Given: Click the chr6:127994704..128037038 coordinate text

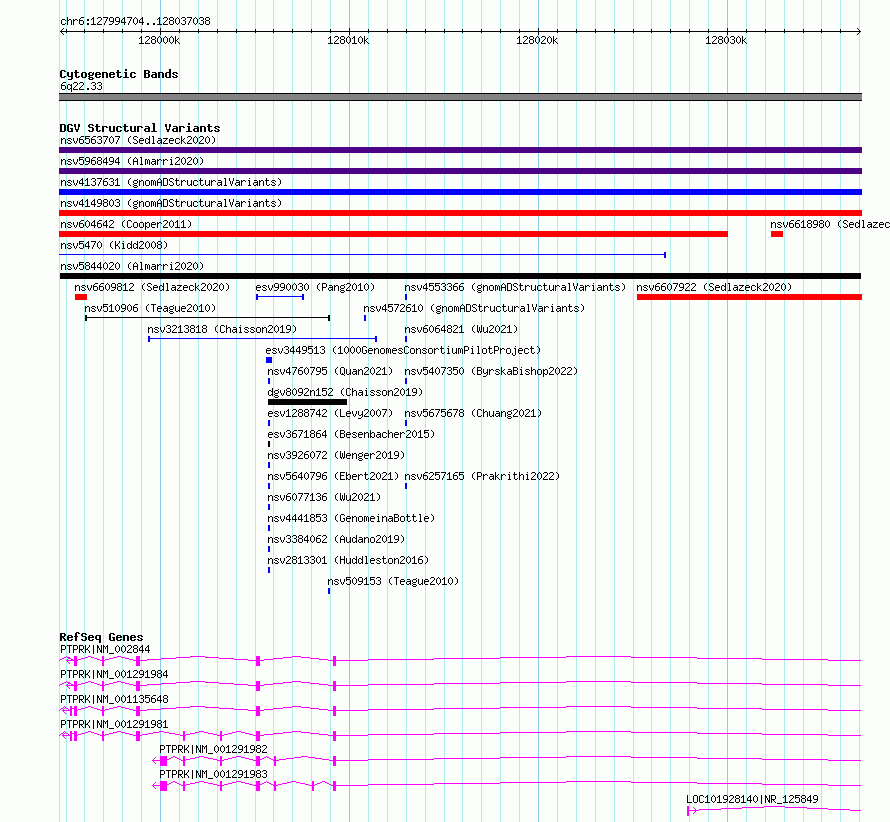Looking at the screenshot, I should (135, 22).
